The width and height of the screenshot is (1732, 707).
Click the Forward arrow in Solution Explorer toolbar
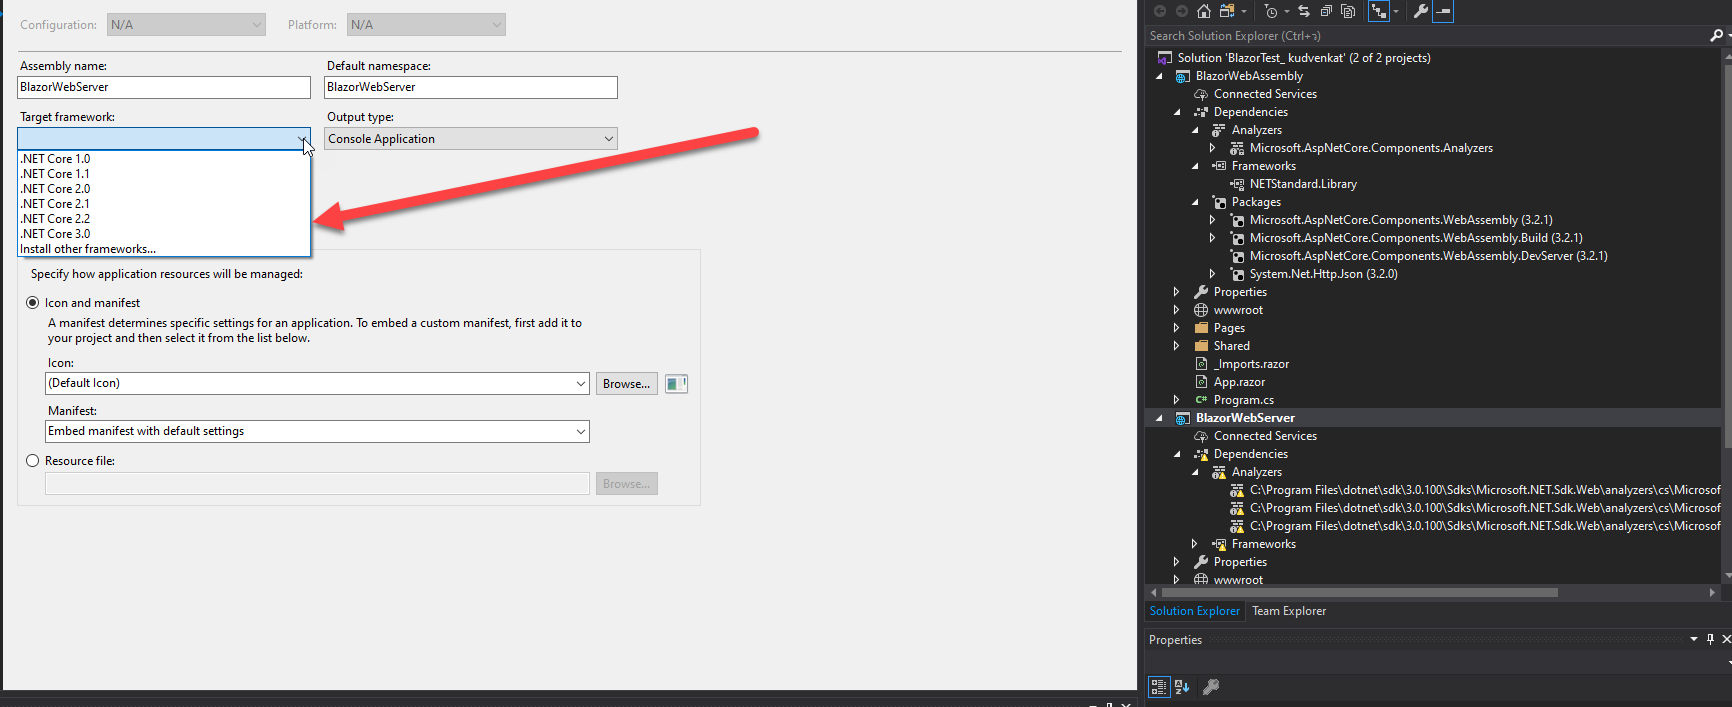point(1182,11)
